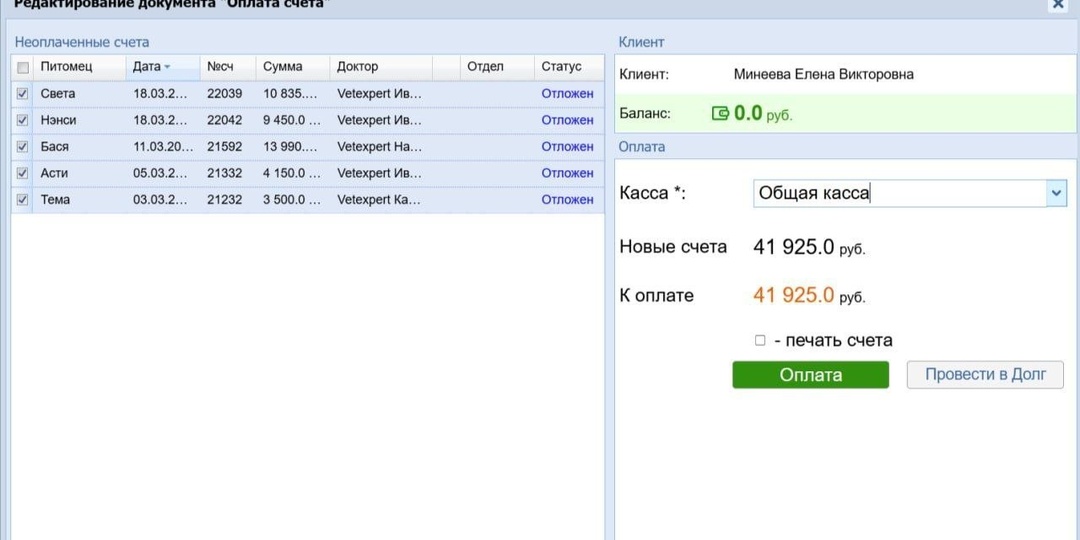Click invoice number 21592

click(x=225, y=147)
